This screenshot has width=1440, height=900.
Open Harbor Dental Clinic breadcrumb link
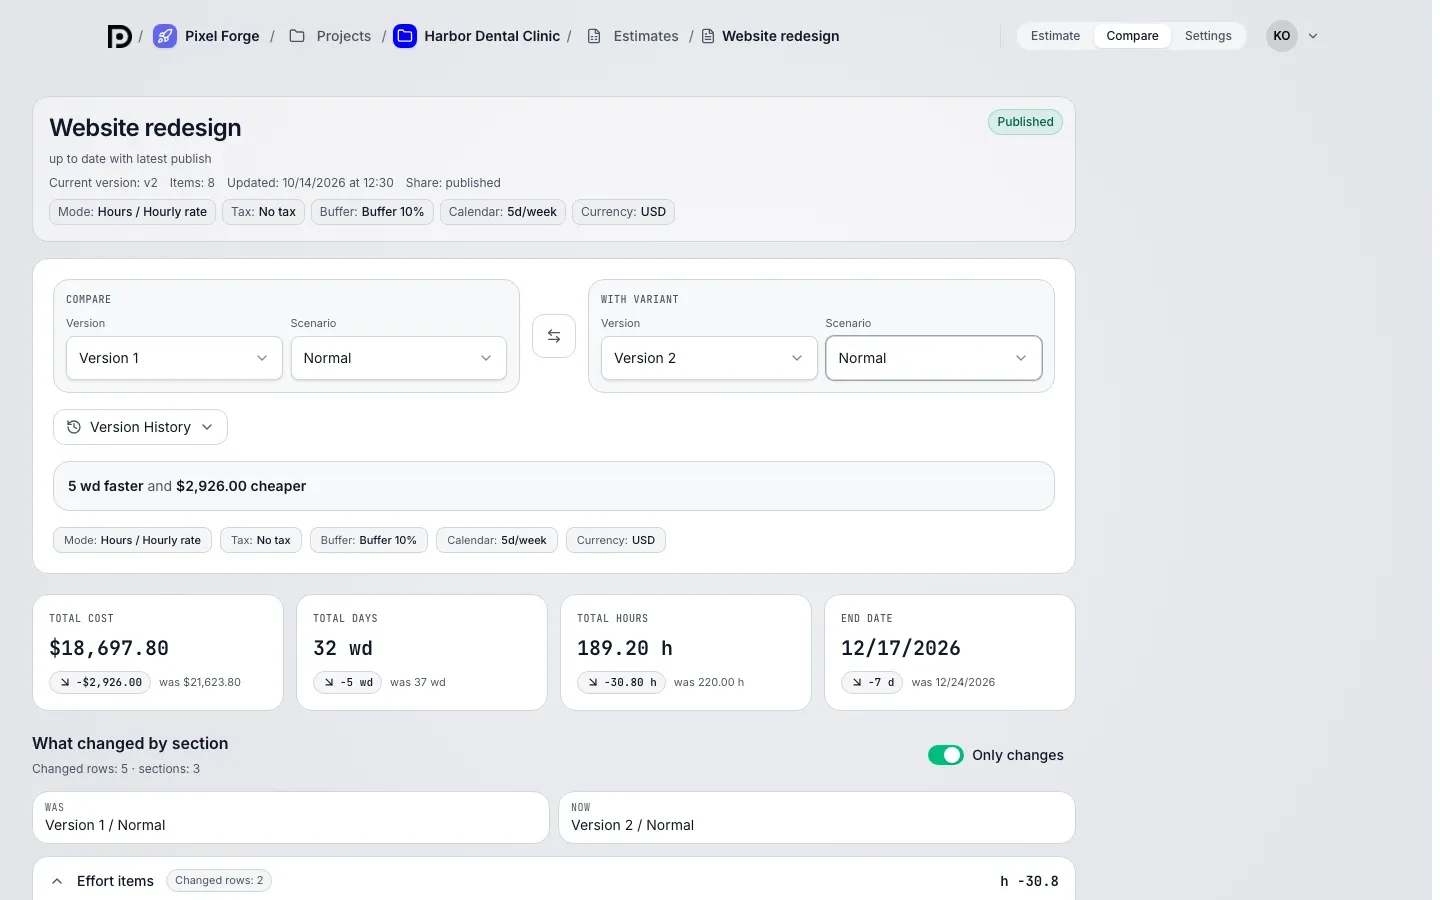[x=492, y=36]
